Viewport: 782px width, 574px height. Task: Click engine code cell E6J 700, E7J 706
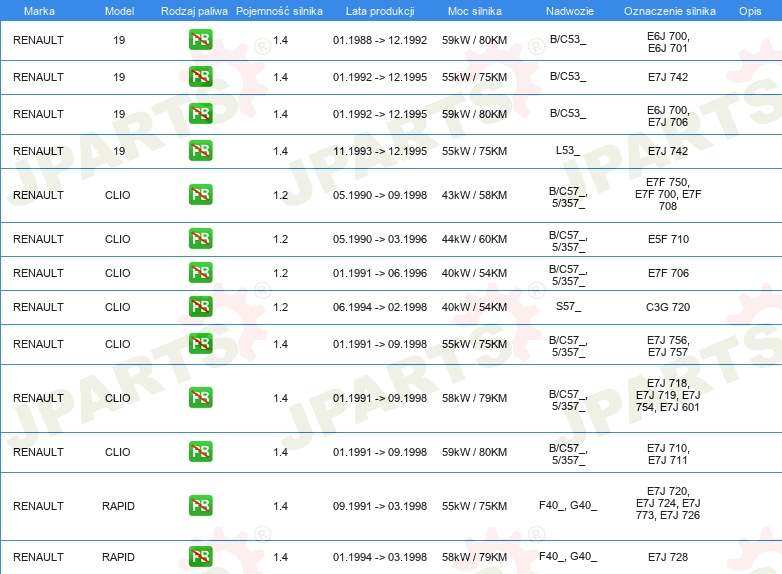pos(668,116)
